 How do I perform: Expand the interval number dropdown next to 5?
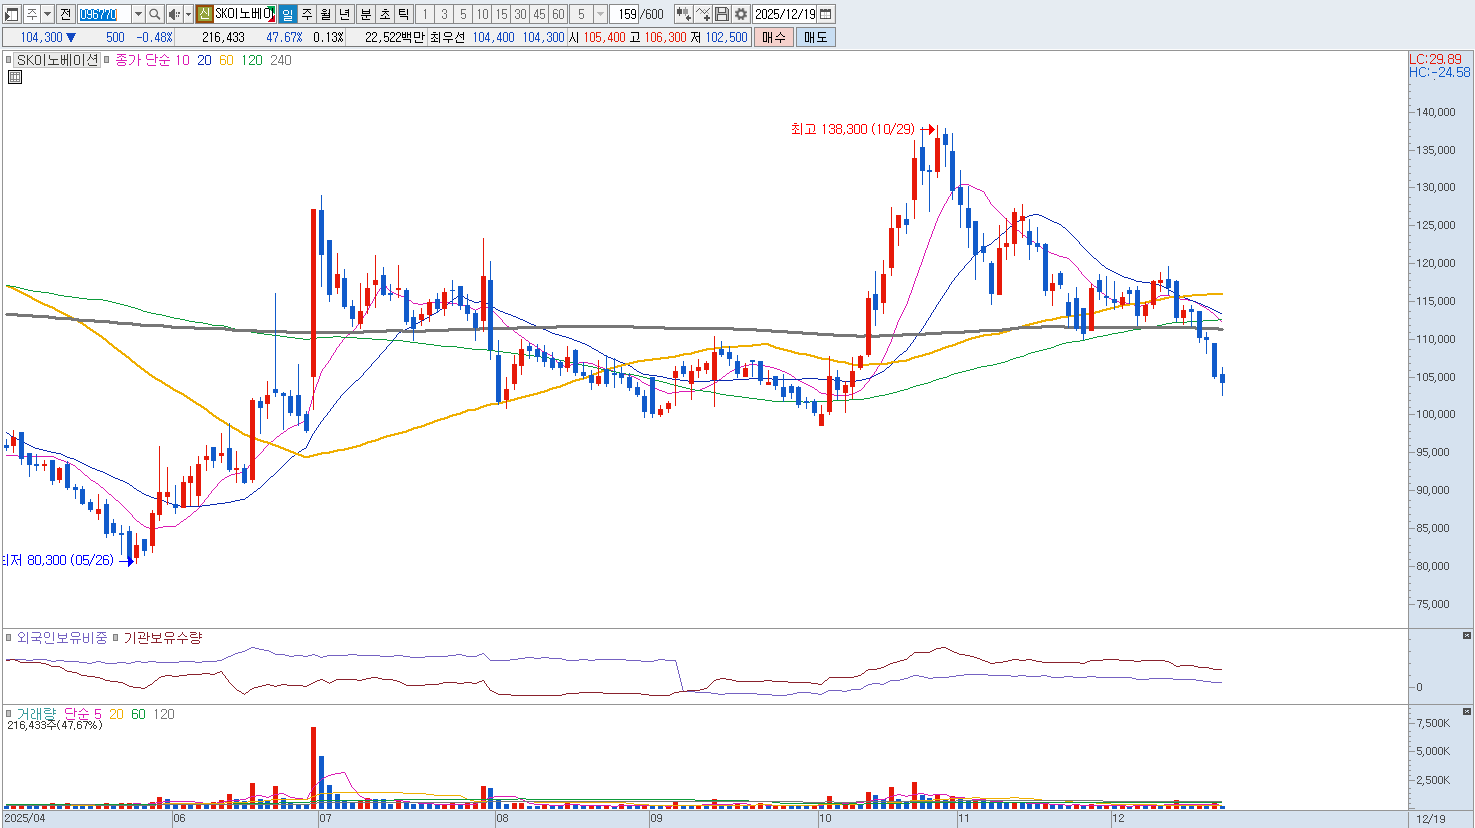pos(600,14)
